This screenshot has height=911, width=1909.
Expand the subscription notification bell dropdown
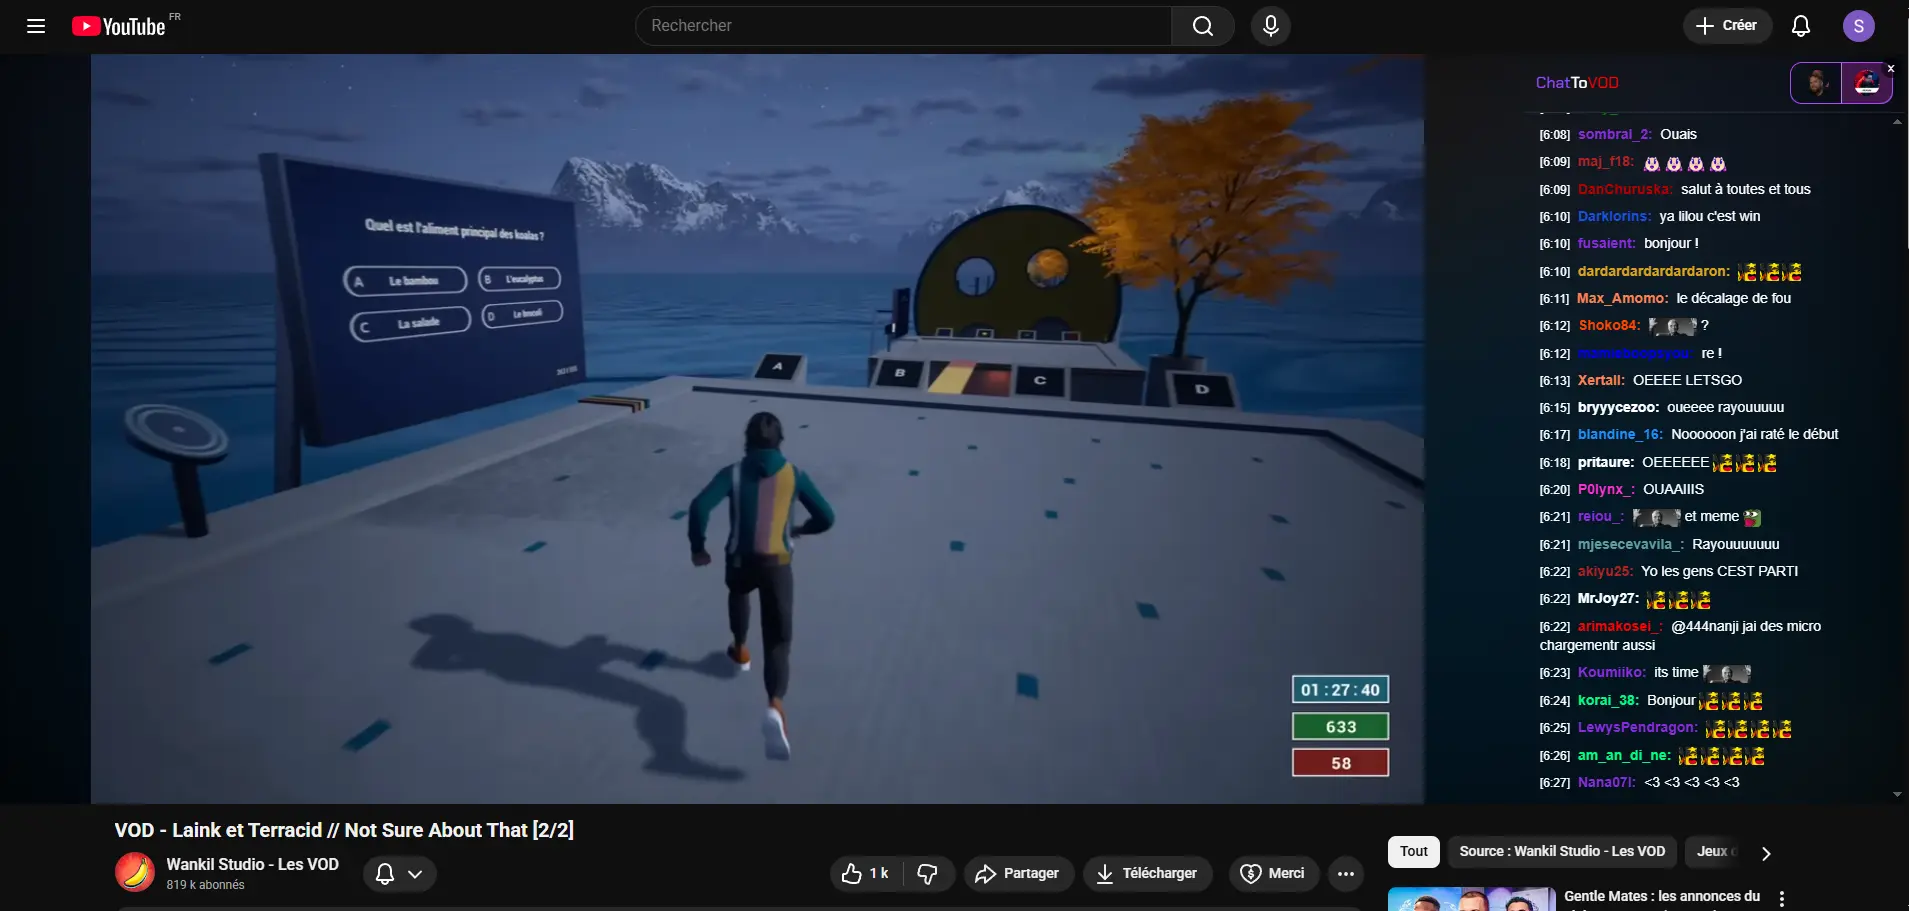click(x=399, y=873)
